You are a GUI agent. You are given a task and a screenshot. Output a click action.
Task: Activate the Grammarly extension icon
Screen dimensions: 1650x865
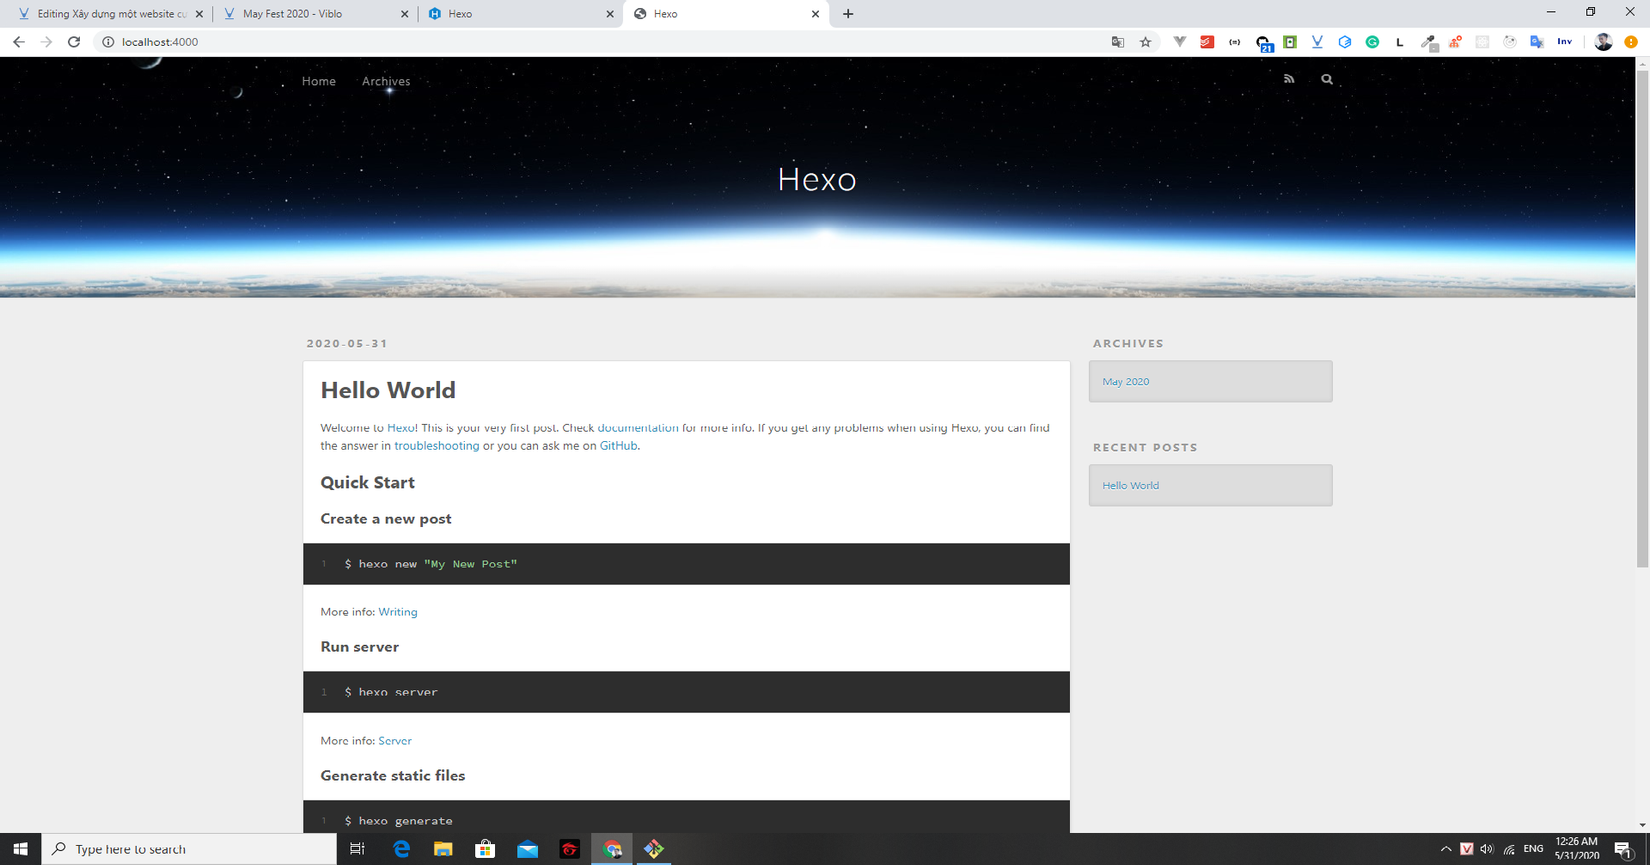click(1372, 42)
